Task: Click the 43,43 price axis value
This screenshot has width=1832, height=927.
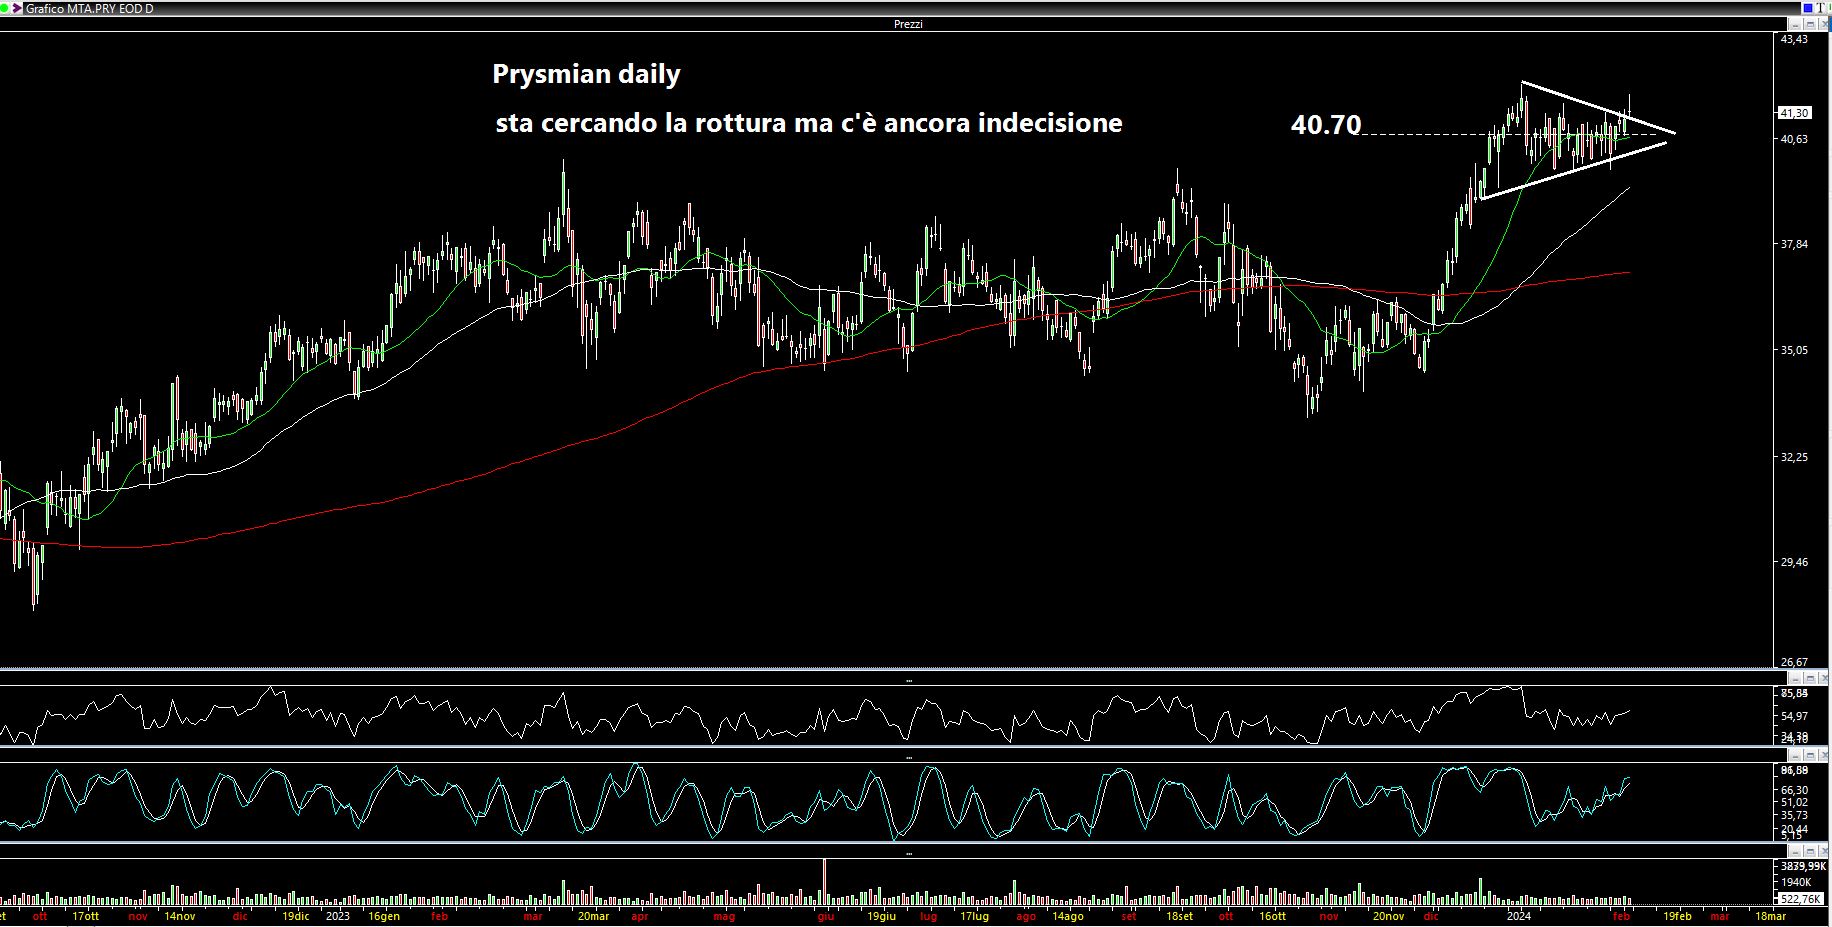Action: pyautogui.click(x=1795, y=39)
